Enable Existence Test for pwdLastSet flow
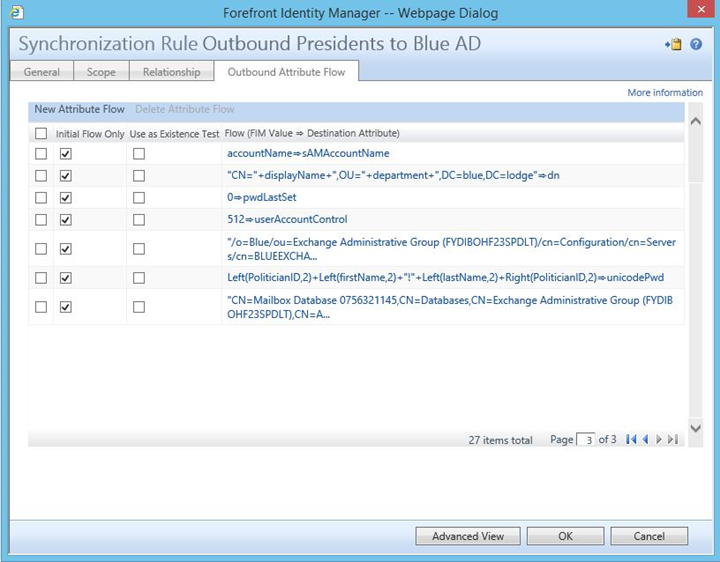 [139, 197]
